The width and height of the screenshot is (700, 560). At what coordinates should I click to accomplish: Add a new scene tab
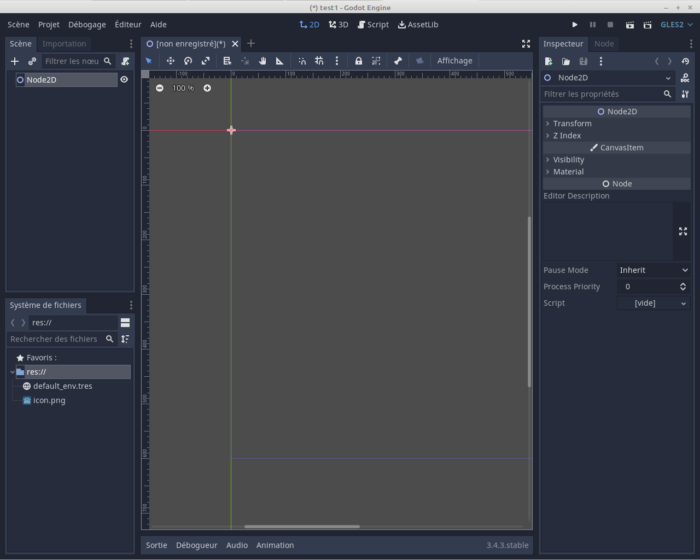(x=251, y=43)
